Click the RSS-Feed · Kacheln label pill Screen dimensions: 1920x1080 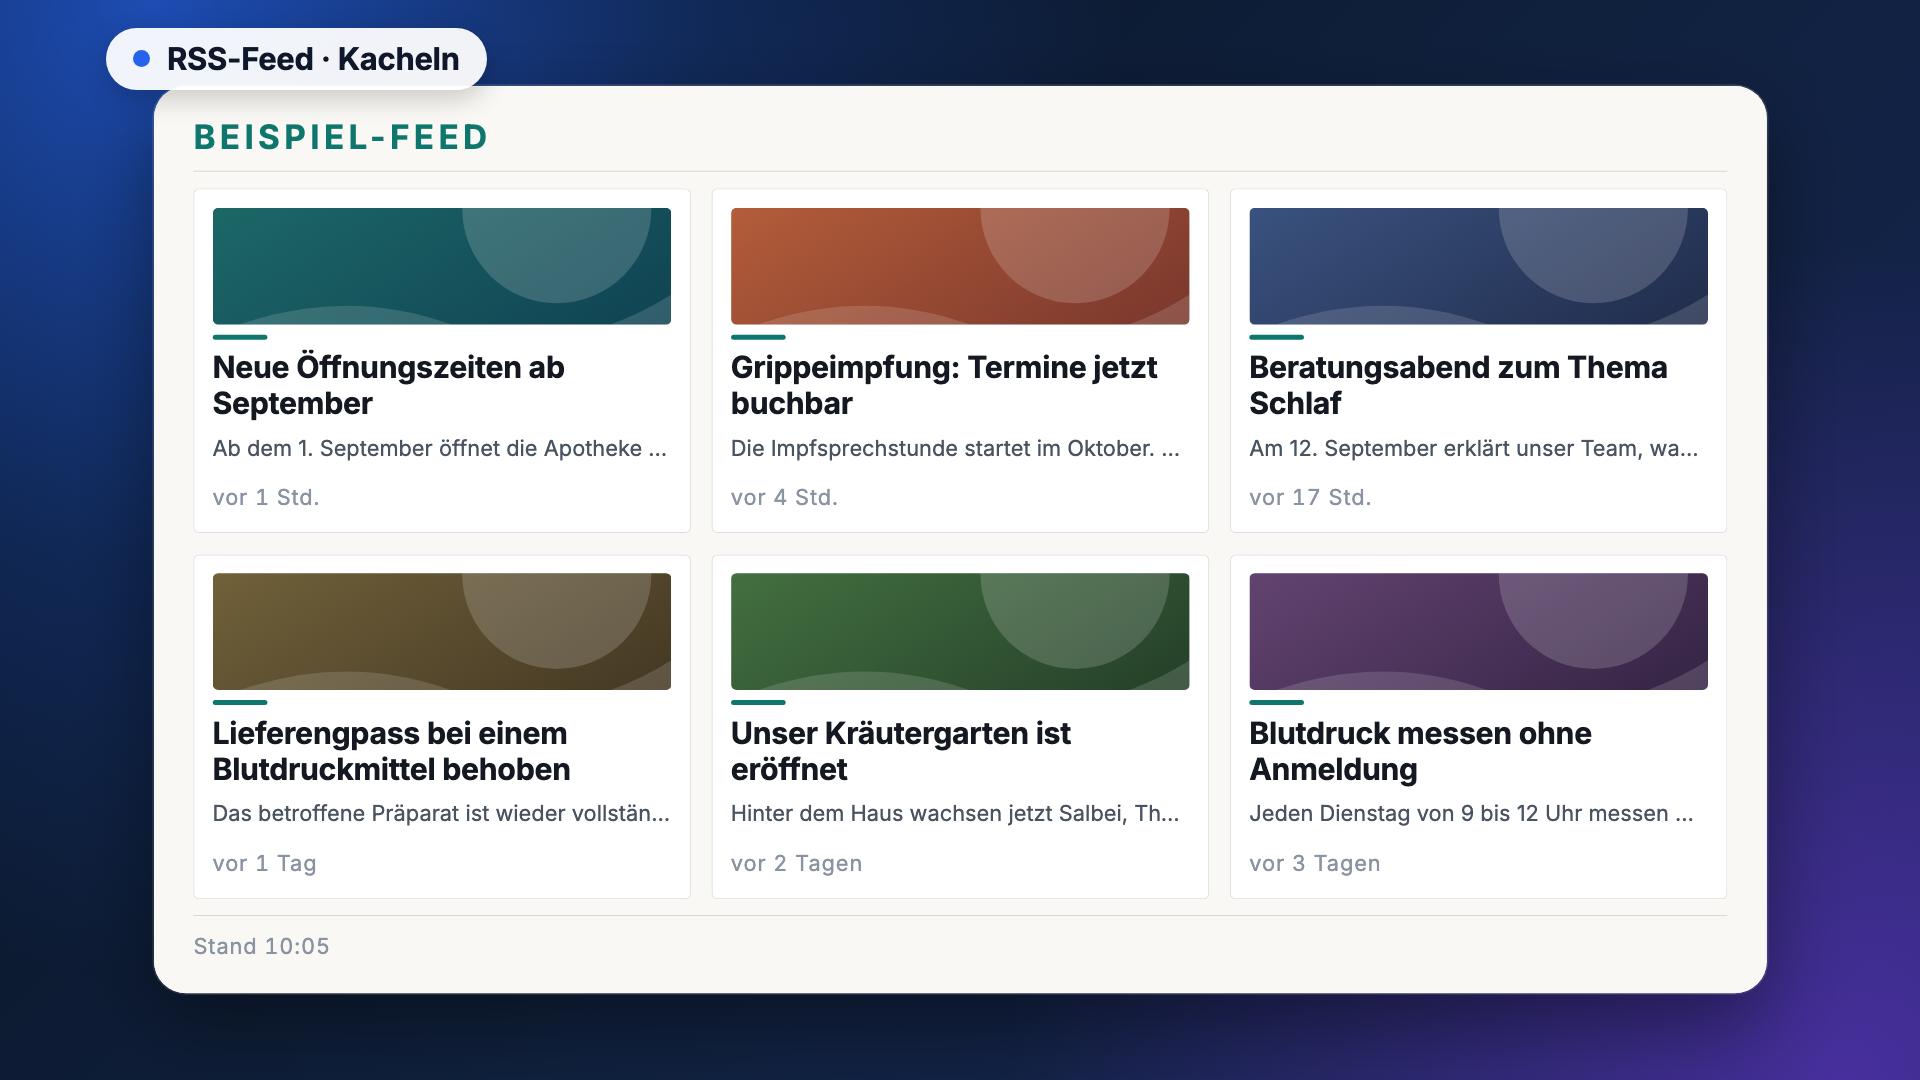tap(296, 59)
